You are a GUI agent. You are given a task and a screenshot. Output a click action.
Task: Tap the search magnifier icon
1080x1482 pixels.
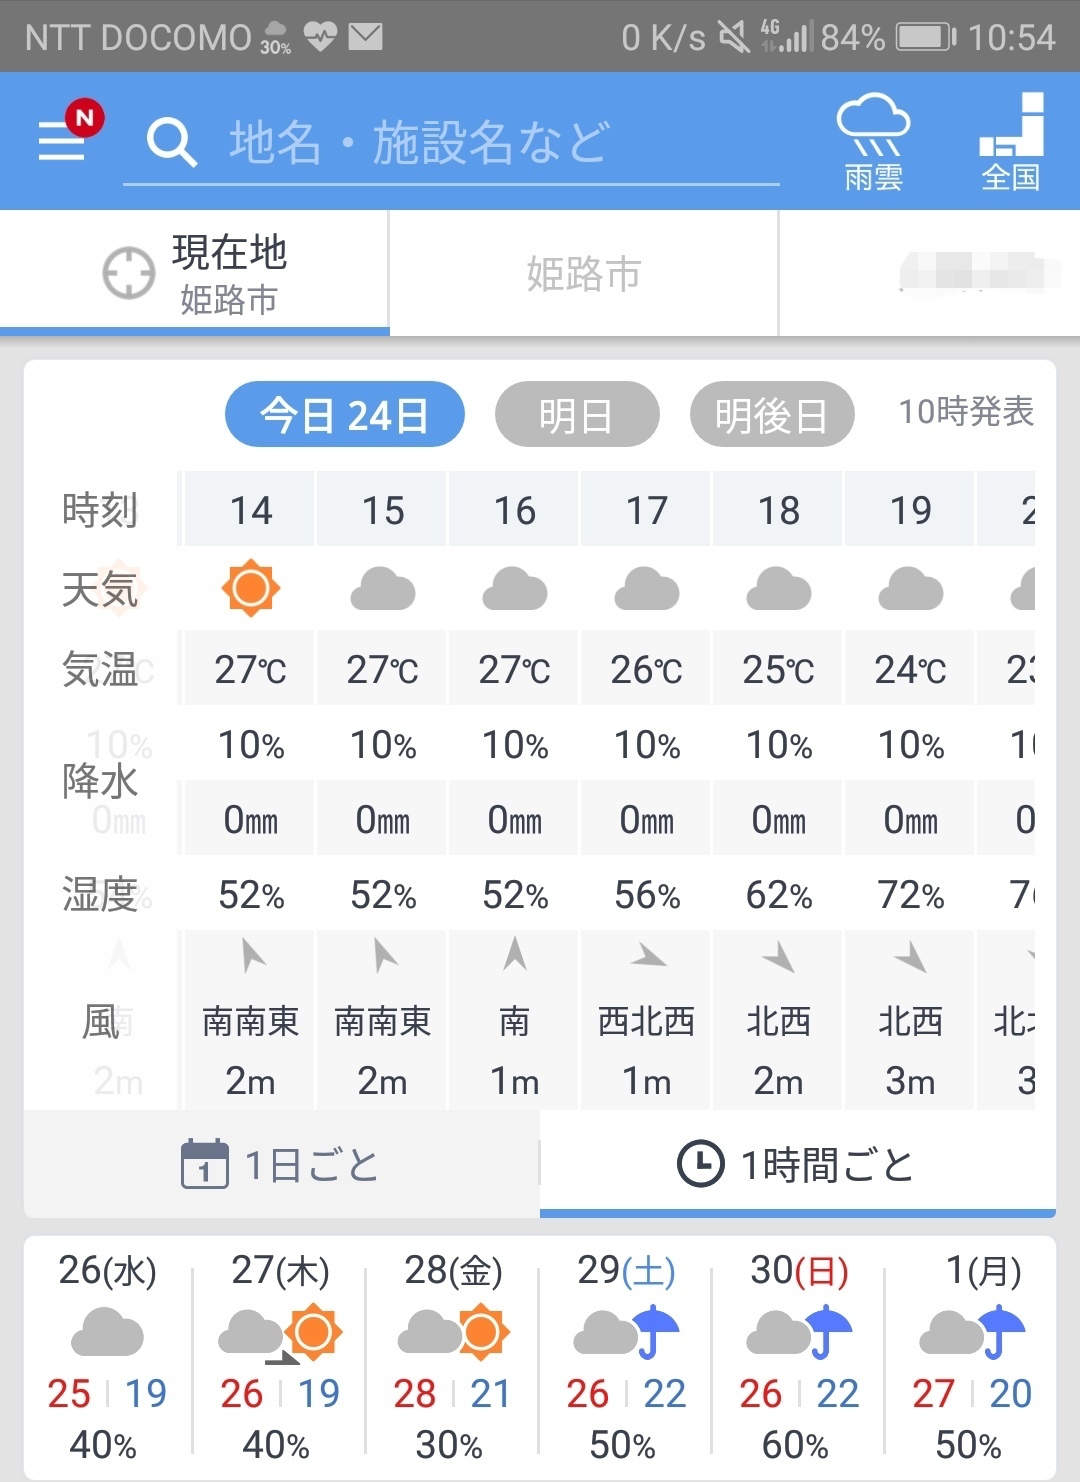pyautogui.click(x=171, y=142)
